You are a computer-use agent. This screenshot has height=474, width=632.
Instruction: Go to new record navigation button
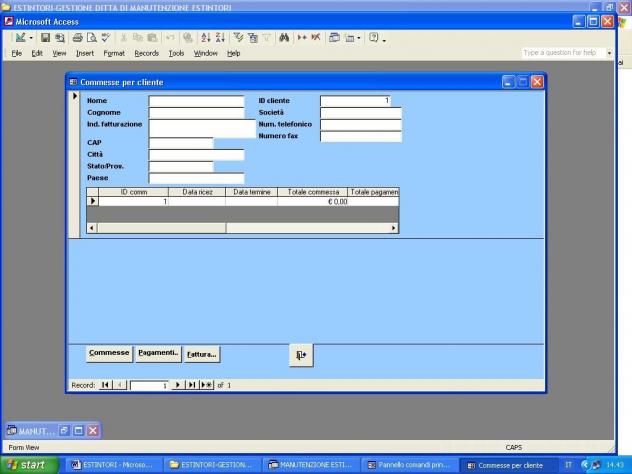[x=207, y=385]
